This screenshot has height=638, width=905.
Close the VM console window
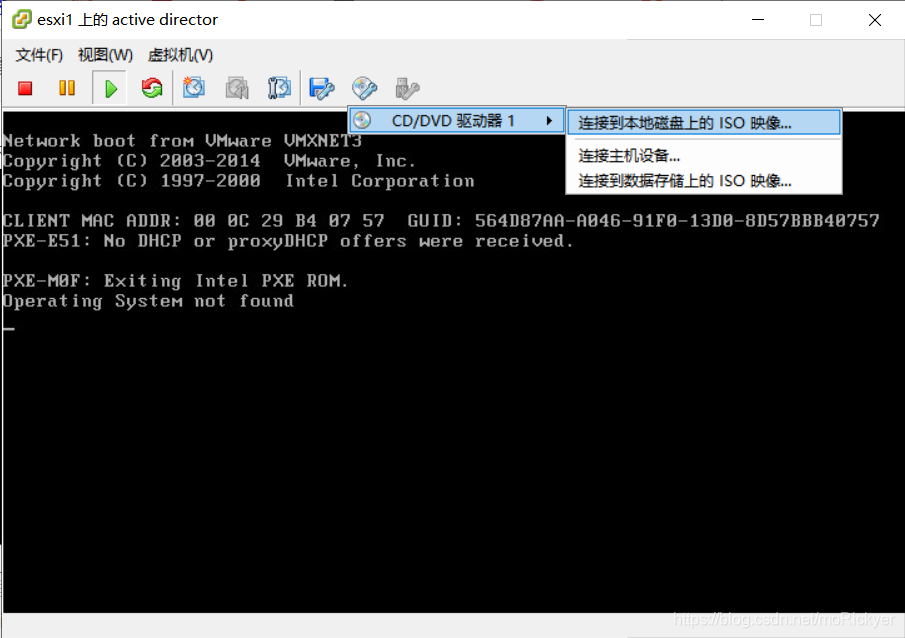pyautogui.click(x=874, y=20)
